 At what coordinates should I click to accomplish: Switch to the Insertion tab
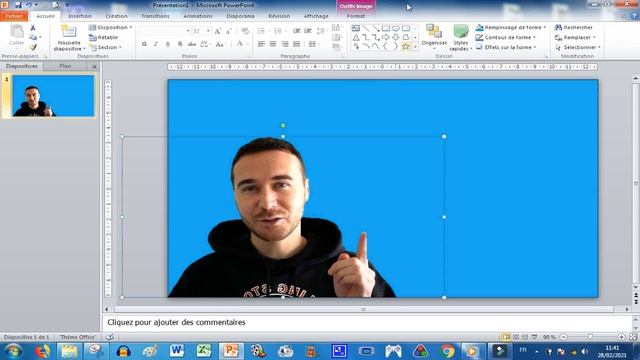coord(80,16)
